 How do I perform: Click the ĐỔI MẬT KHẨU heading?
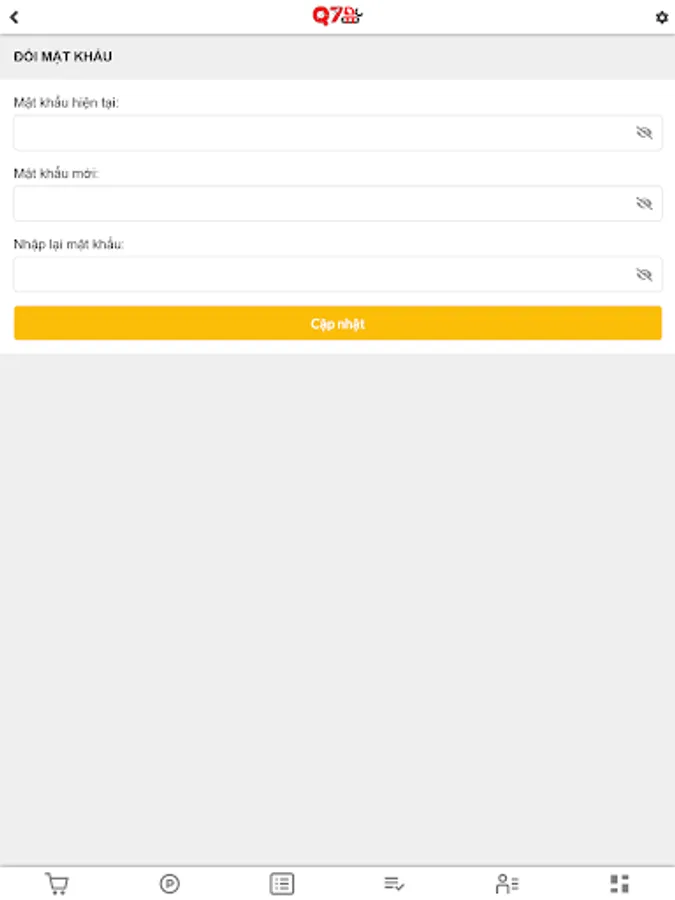pos(63,56)
